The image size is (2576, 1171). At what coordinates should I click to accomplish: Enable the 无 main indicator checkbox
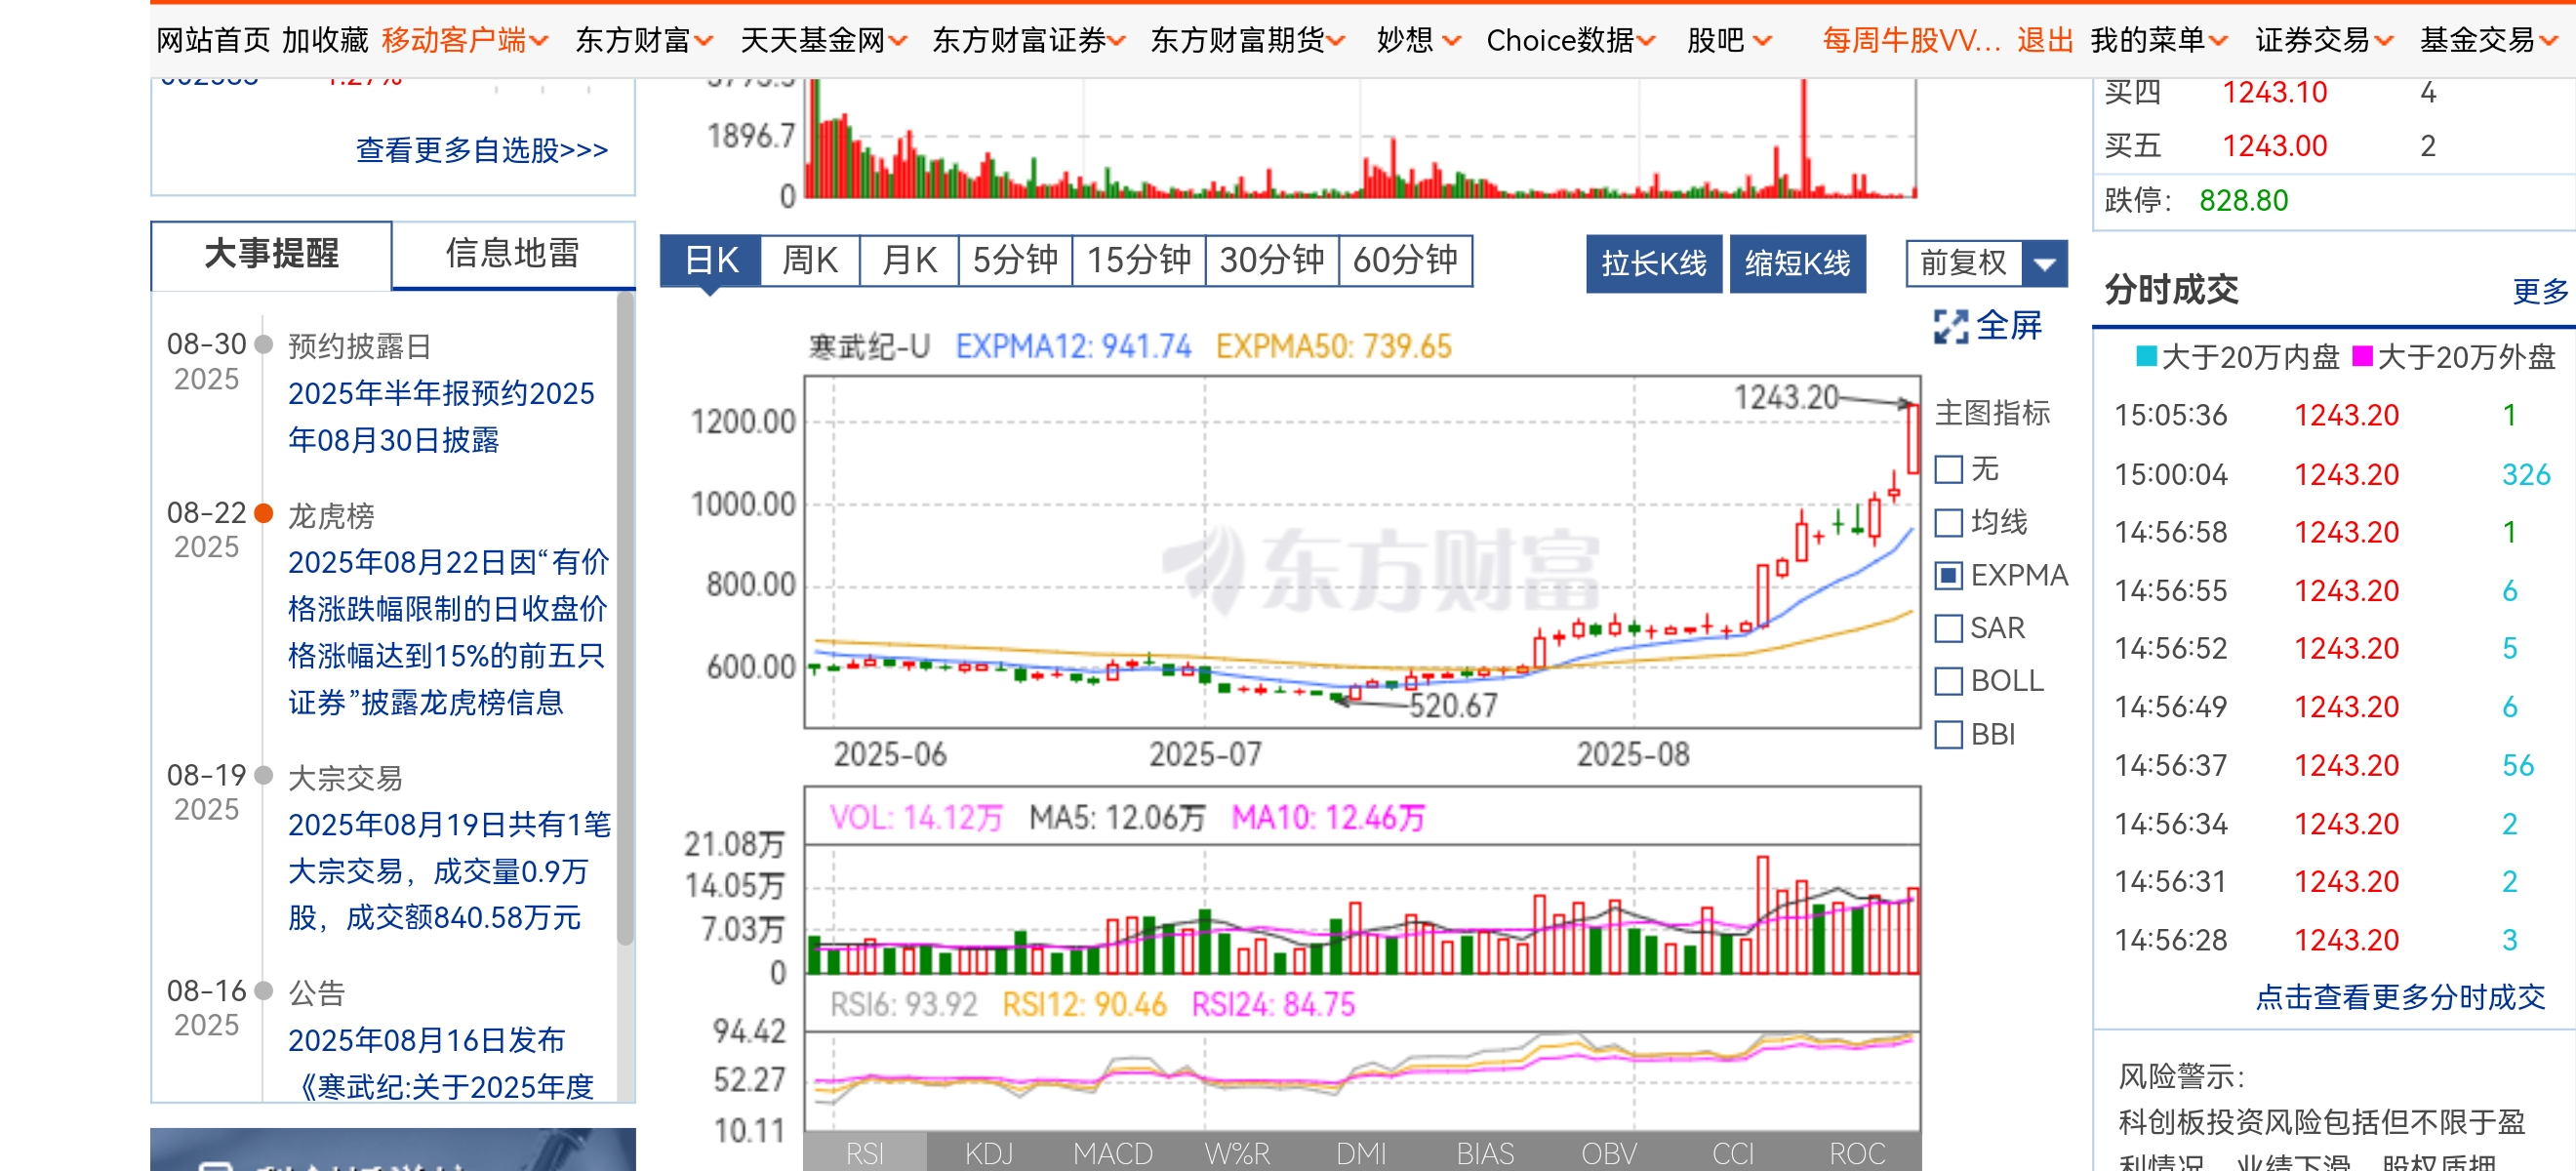click(x=1948, y=469)
